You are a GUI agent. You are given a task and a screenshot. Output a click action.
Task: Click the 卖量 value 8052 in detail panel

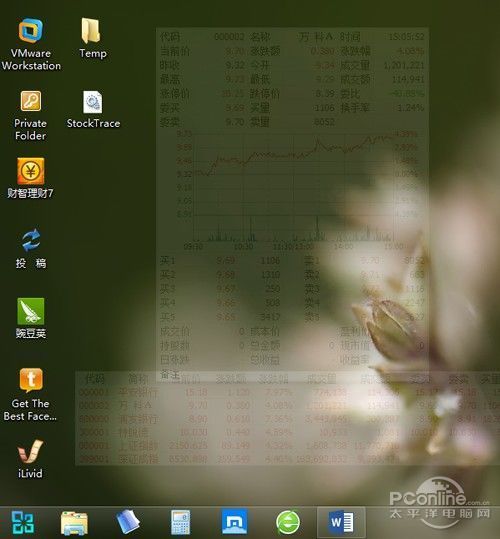point(324,122)
